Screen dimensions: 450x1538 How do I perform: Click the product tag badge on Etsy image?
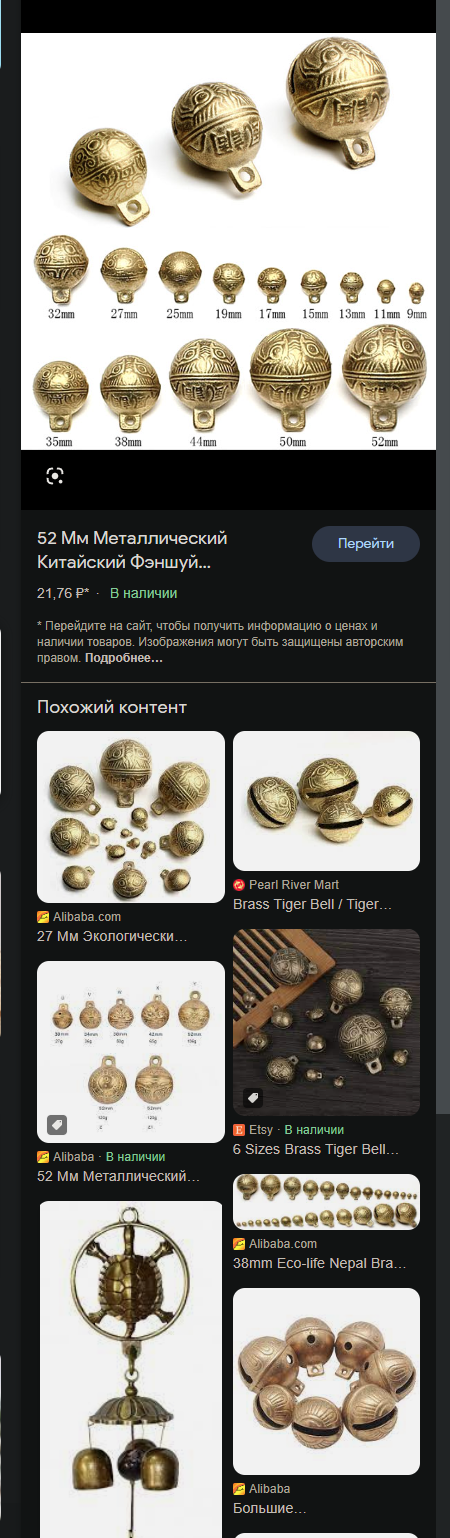pos(253,1098)
